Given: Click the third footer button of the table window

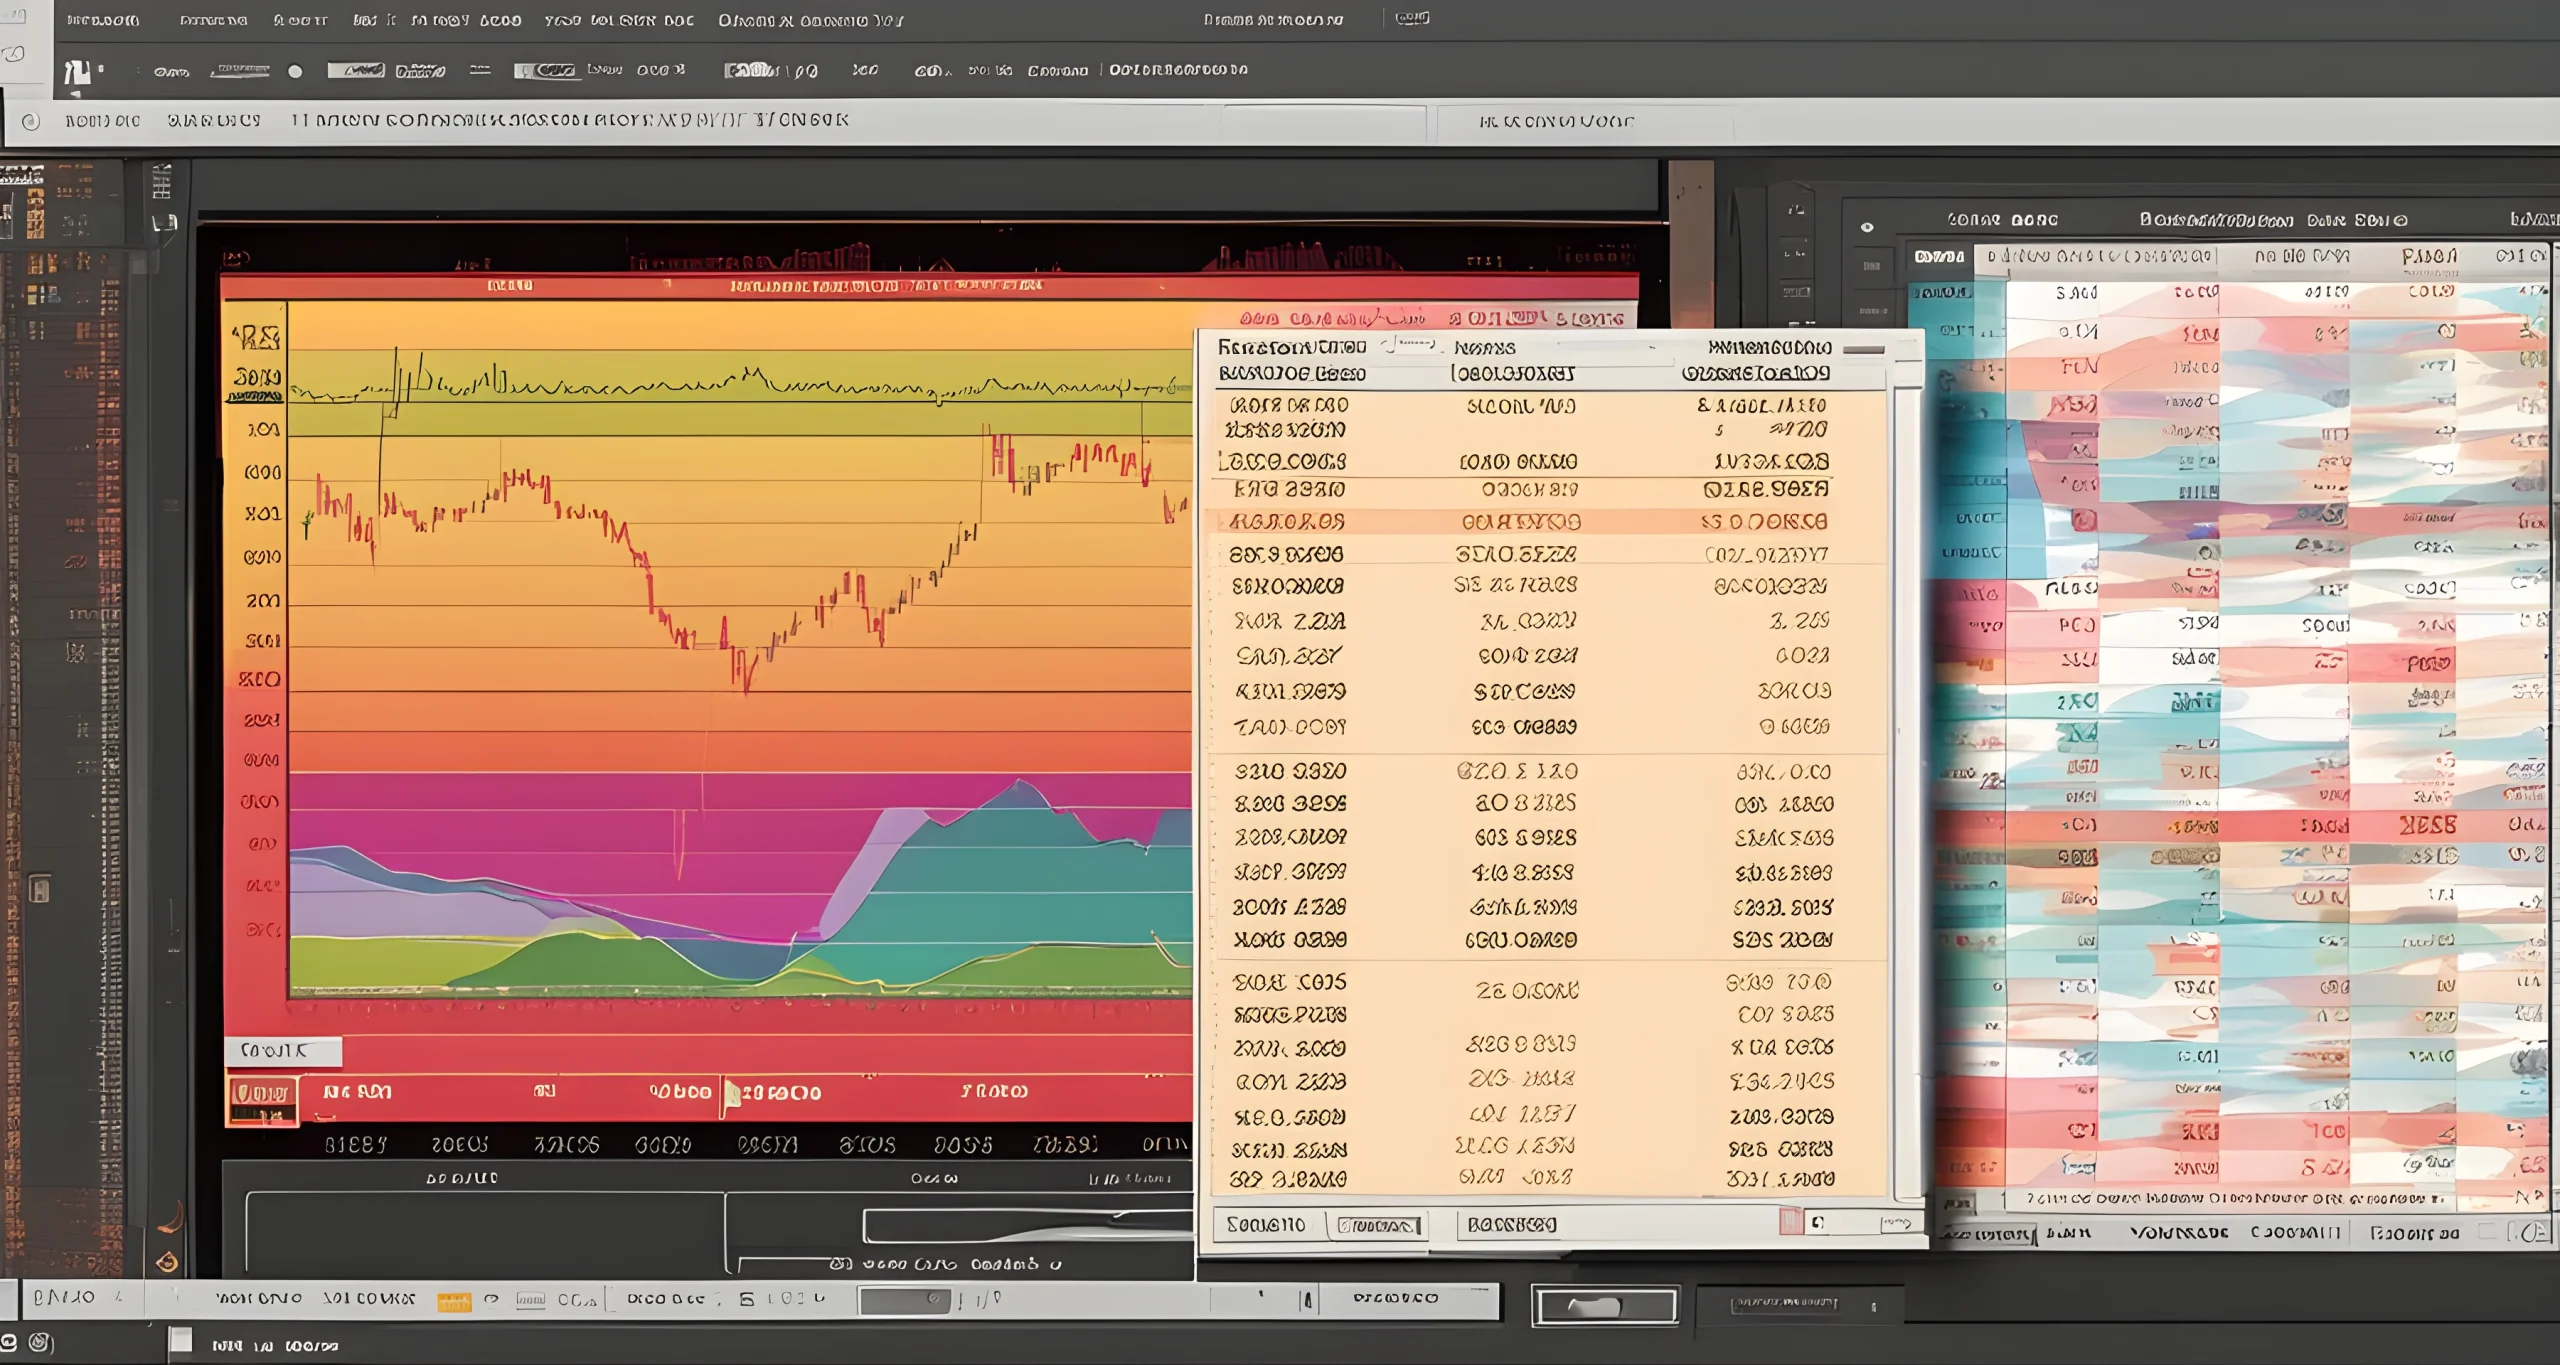Looking at the screenshot, I should [x=1511, y=1225].
